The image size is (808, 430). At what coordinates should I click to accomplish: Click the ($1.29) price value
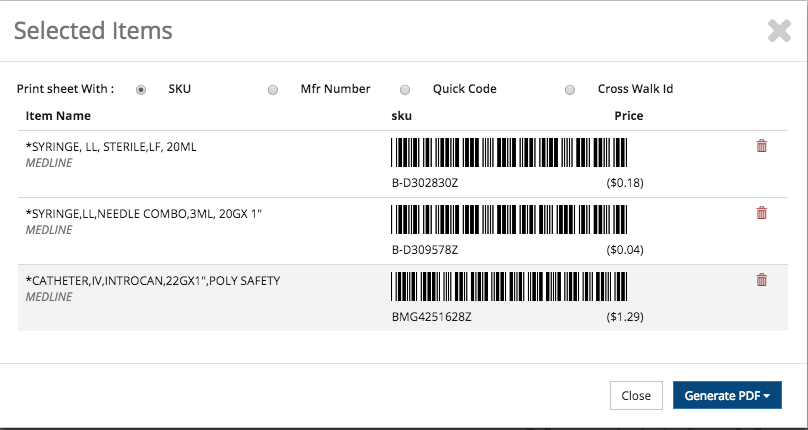point(625,317)
